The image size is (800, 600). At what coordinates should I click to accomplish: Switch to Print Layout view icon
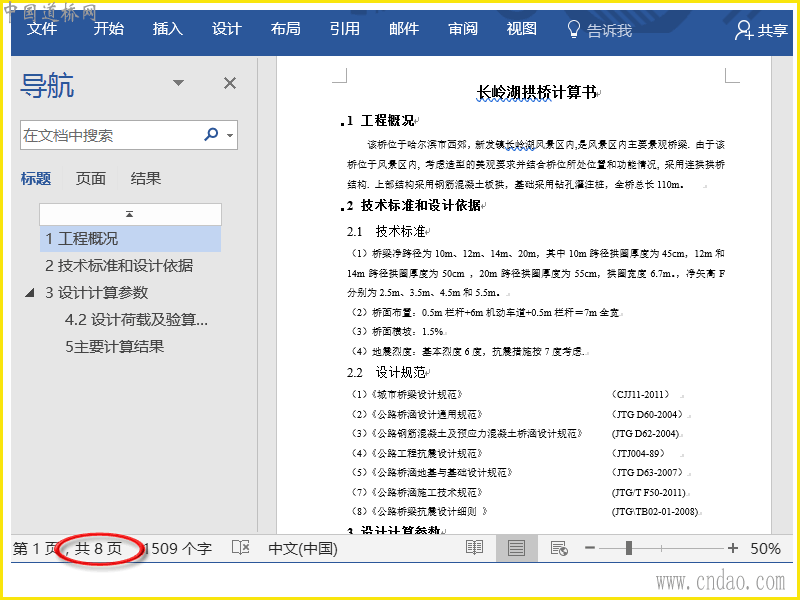point(516,548)
